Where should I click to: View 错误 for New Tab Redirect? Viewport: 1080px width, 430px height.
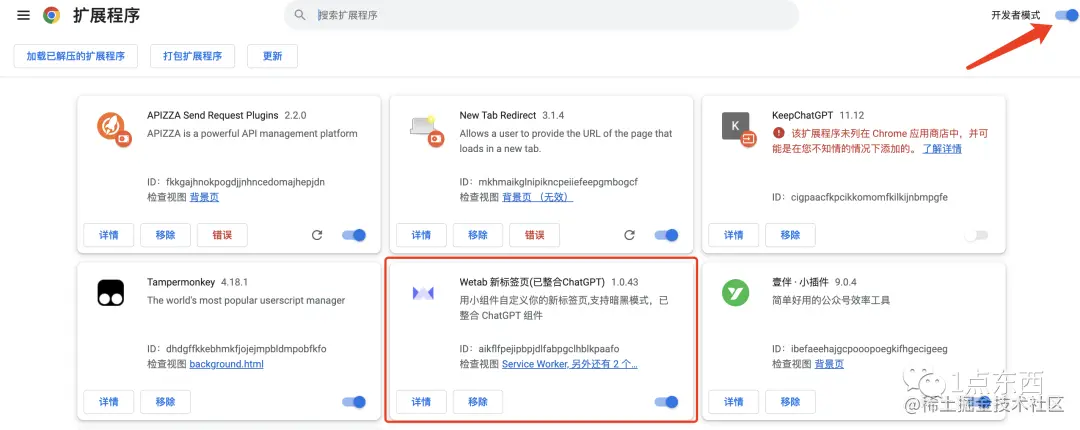tap(535, 235)
